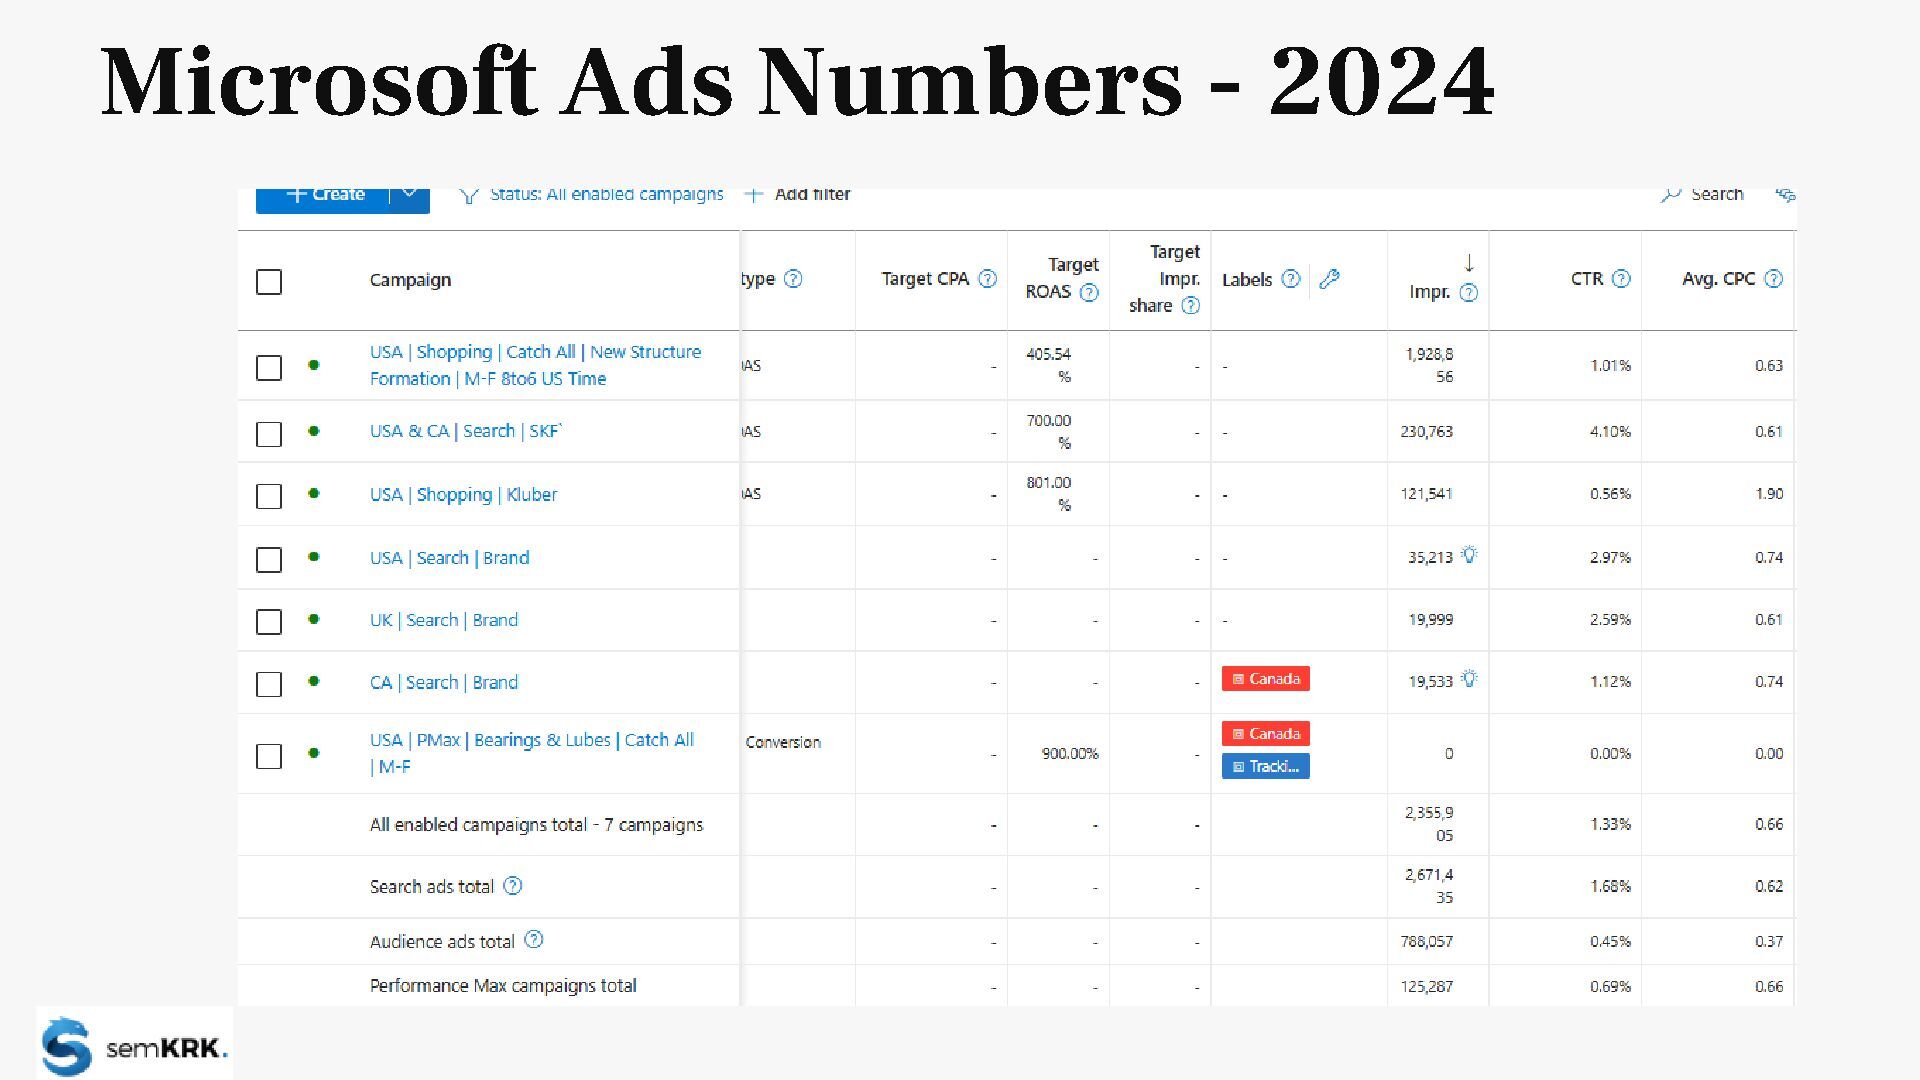Click Canada label in USA PMax row
This screenshot has width=1920, height=1080.
[1265, 734]
